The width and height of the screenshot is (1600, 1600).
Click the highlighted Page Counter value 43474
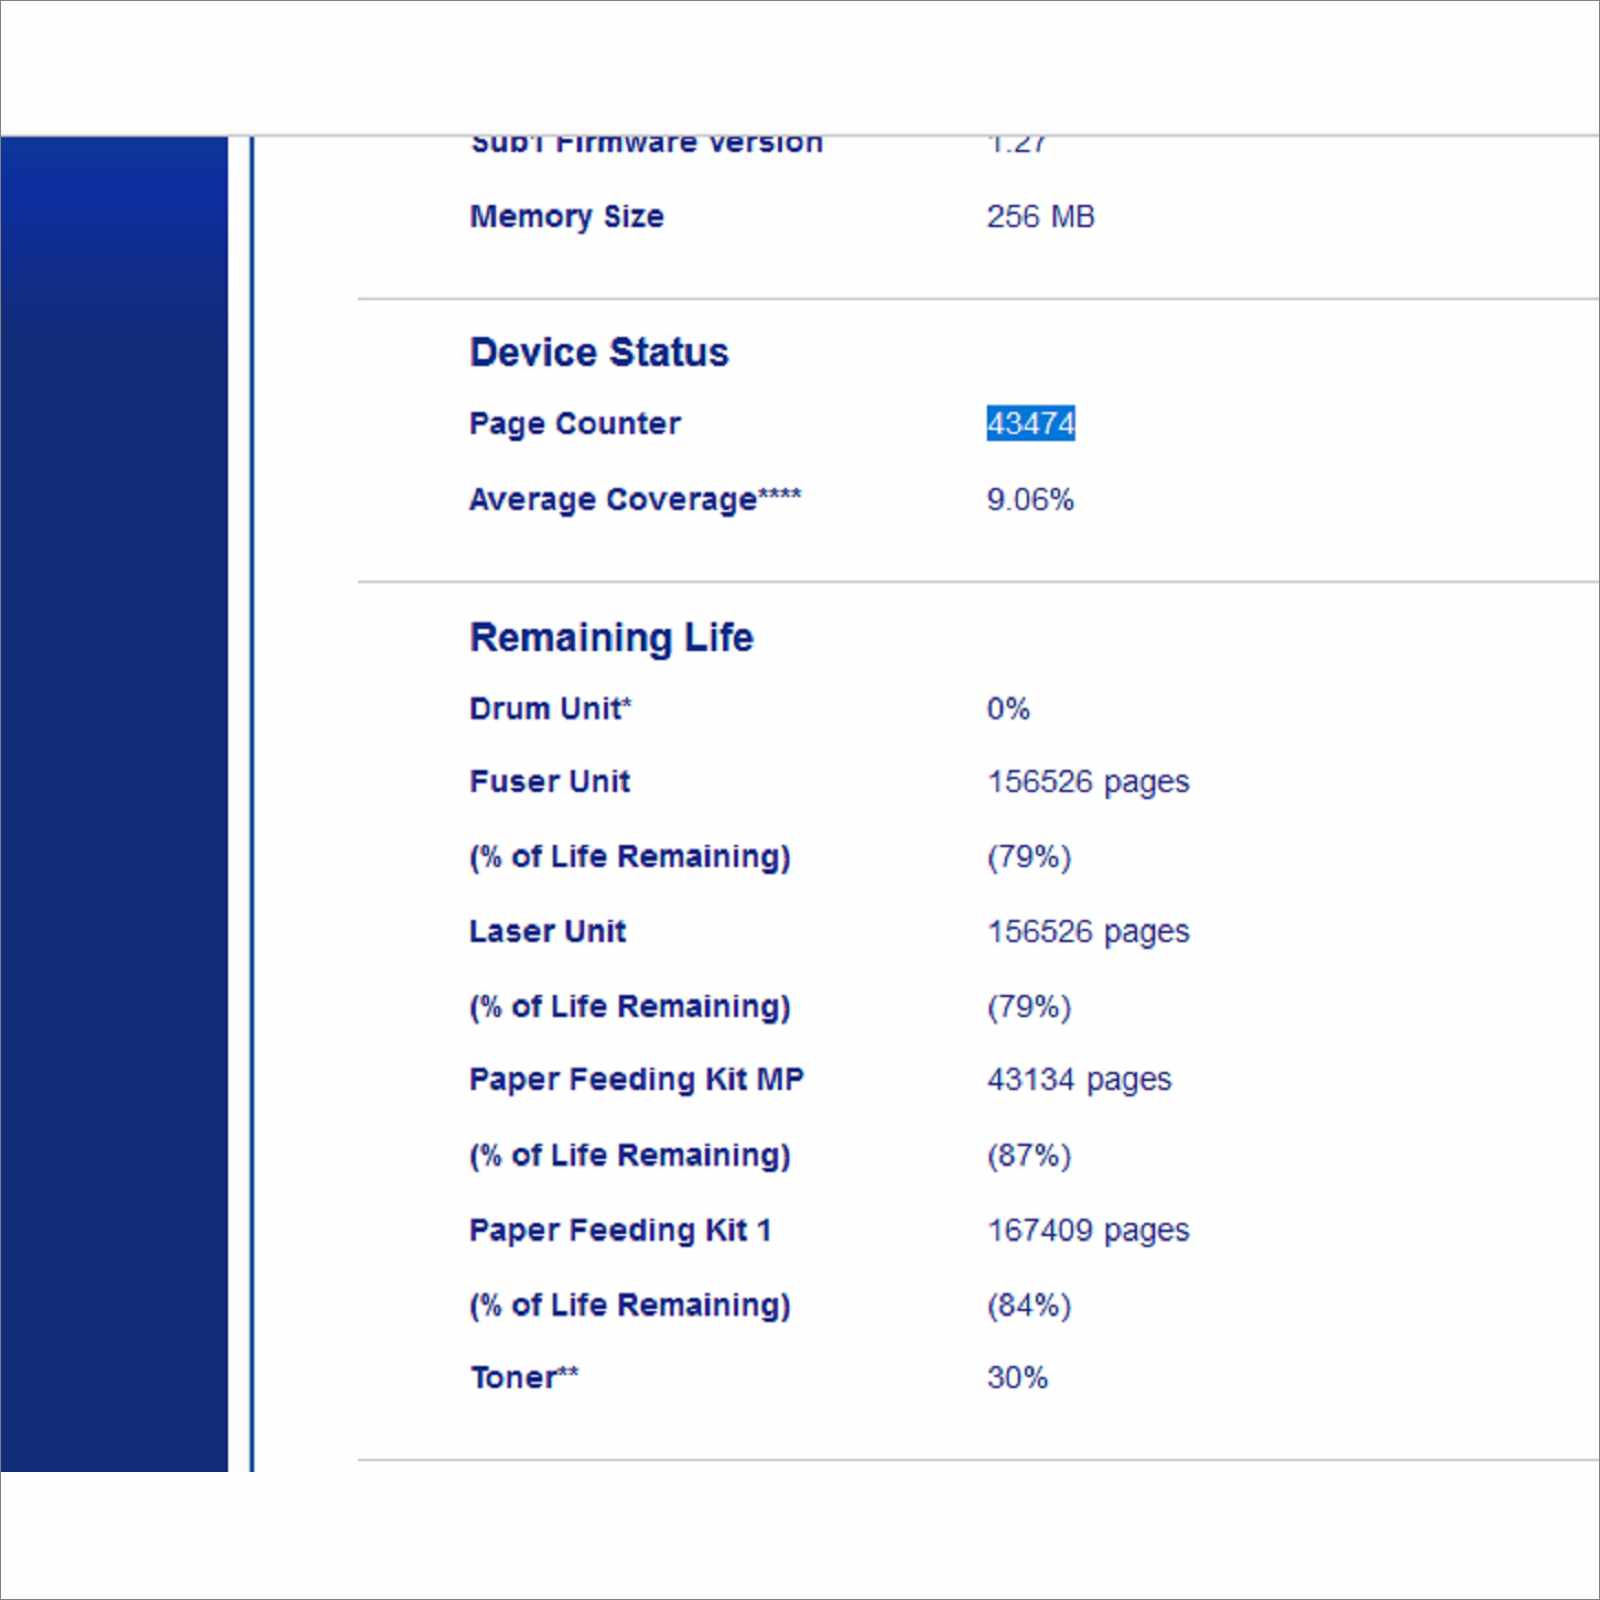[1030, 423]
